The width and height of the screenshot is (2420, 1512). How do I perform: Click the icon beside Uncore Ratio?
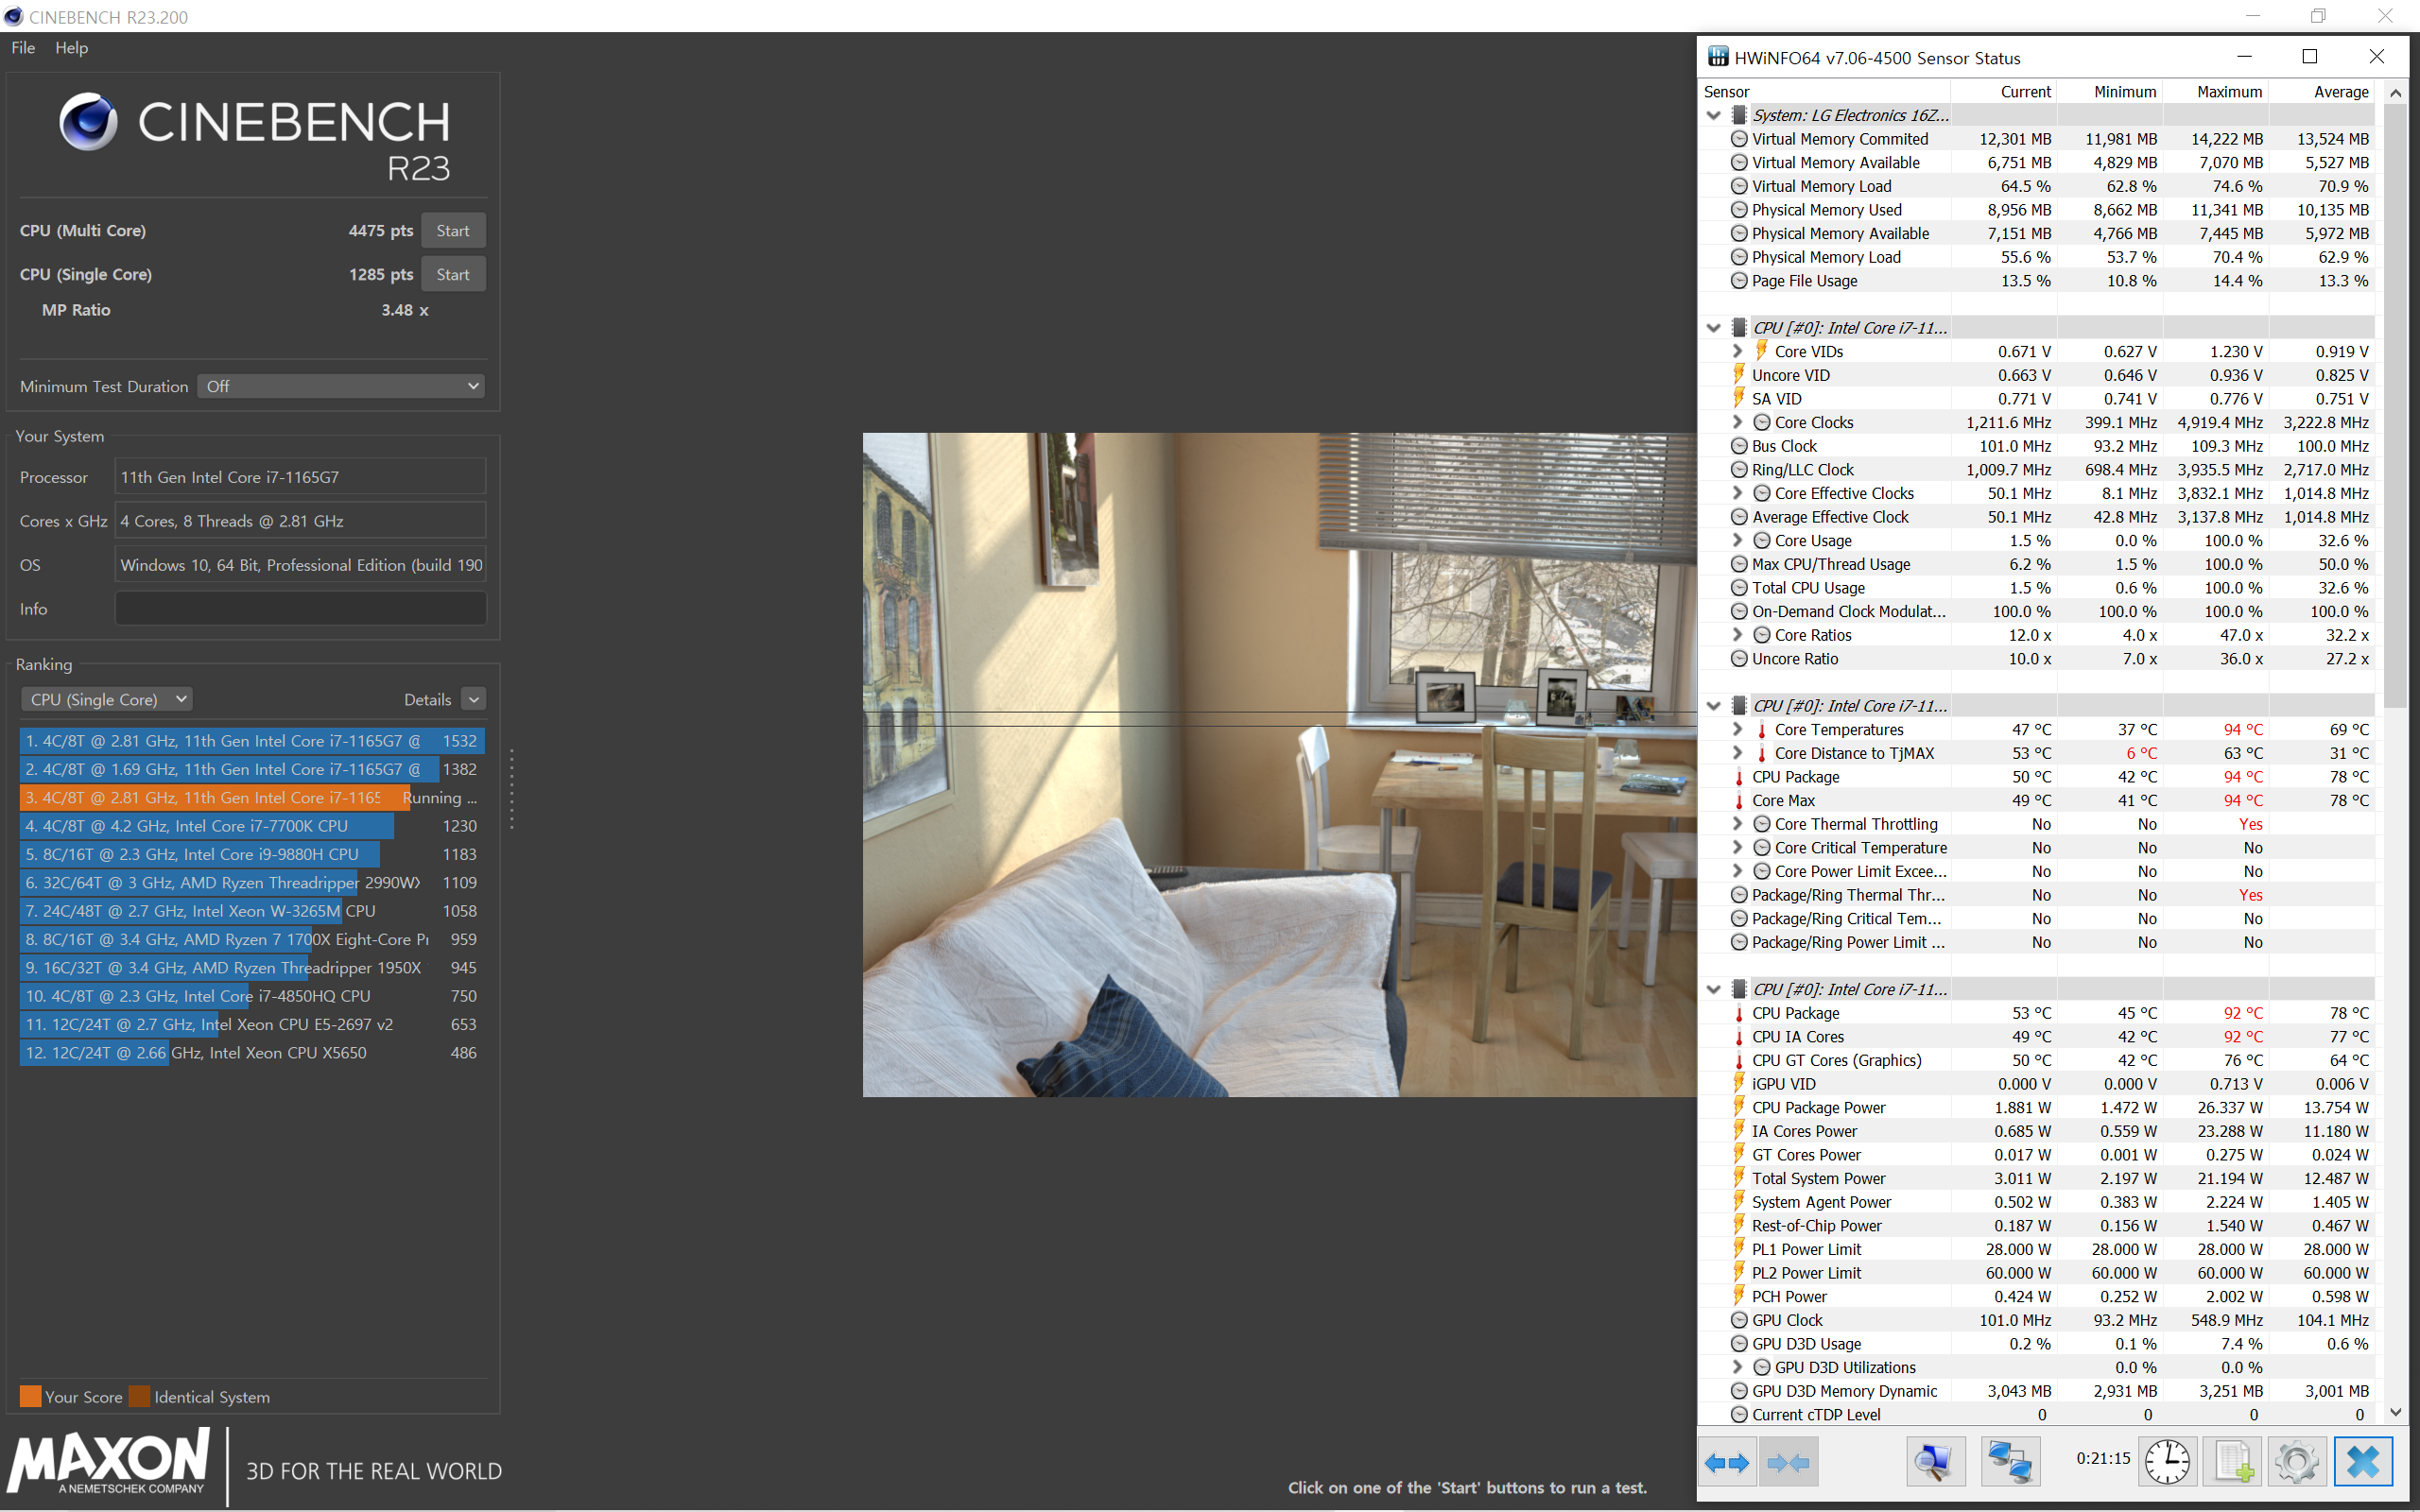click(1739, 659)
